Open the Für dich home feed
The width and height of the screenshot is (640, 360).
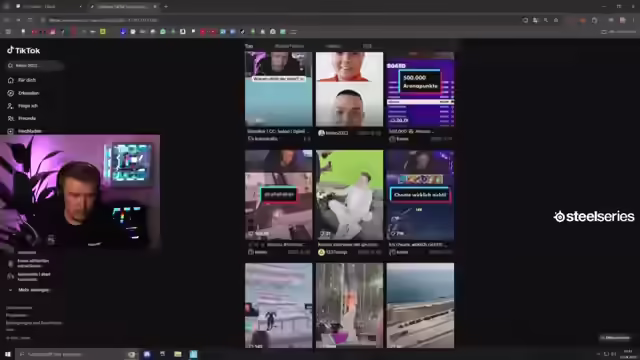point(22,80)
